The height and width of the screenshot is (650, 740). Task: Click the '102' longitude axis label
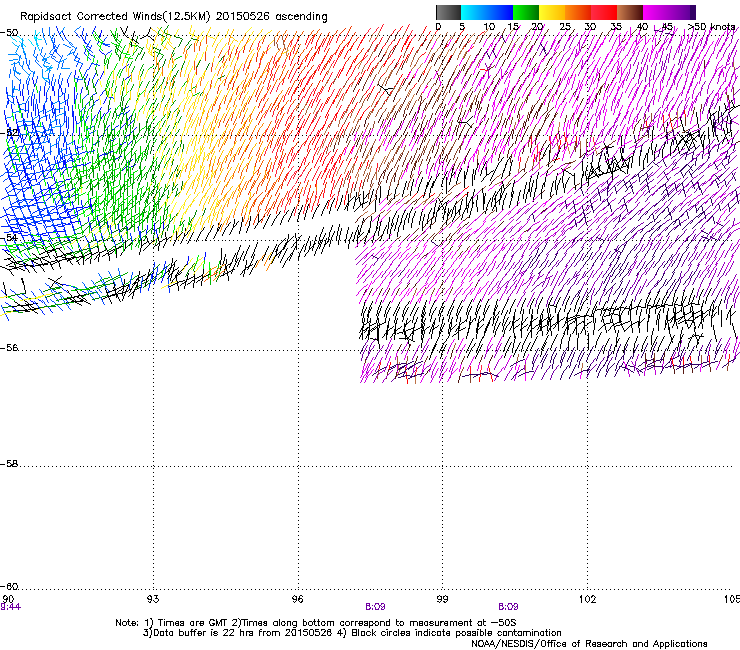587,599
